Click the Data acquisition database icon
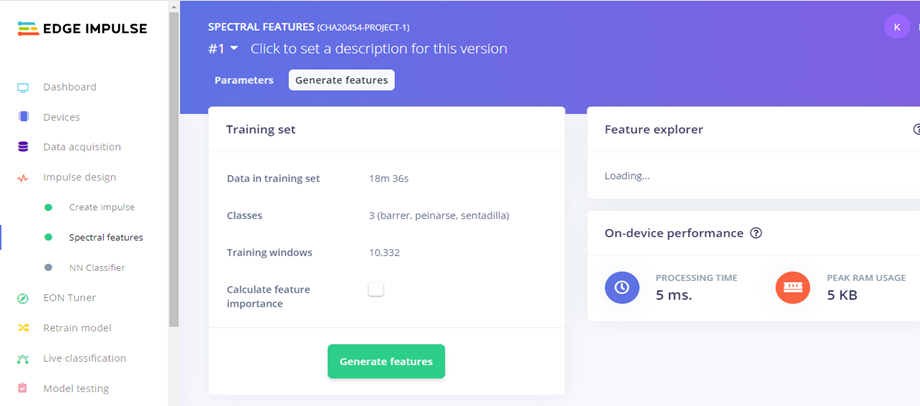The image size is (920, 406). point(23,147)
